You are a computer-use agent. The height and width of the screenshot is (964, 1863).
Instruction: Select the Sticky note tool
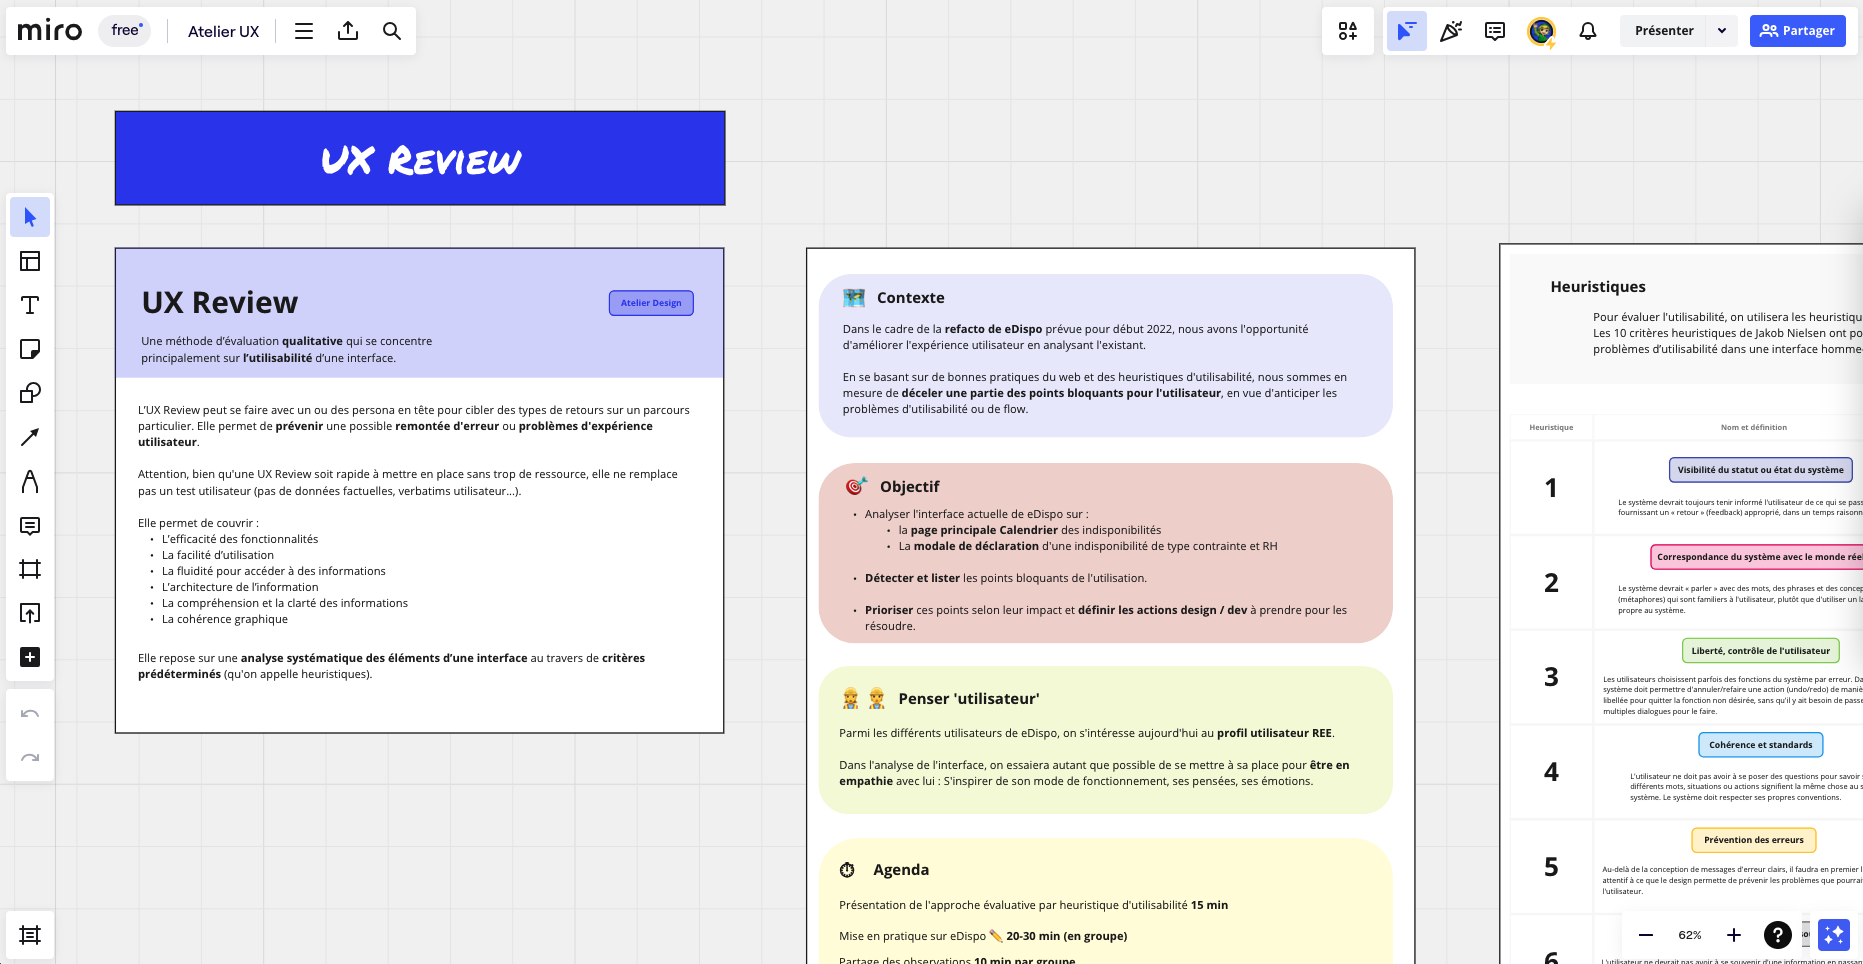(30, 349)
